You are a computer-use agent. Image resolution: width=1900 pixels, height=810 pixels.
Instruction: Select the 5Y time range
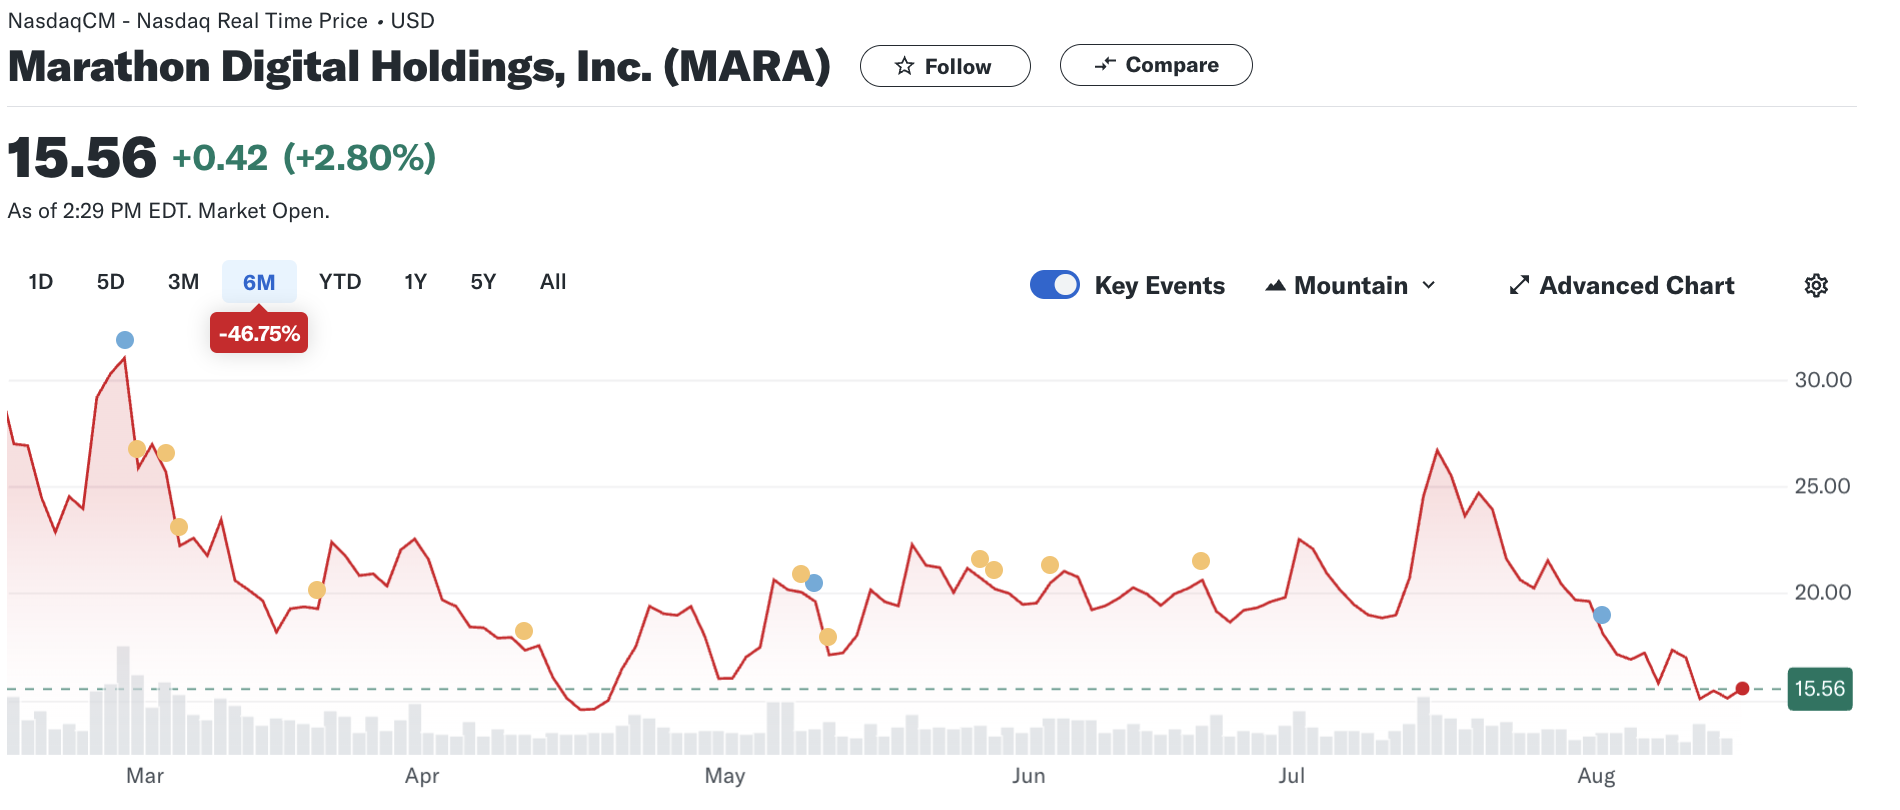[483, 282]
